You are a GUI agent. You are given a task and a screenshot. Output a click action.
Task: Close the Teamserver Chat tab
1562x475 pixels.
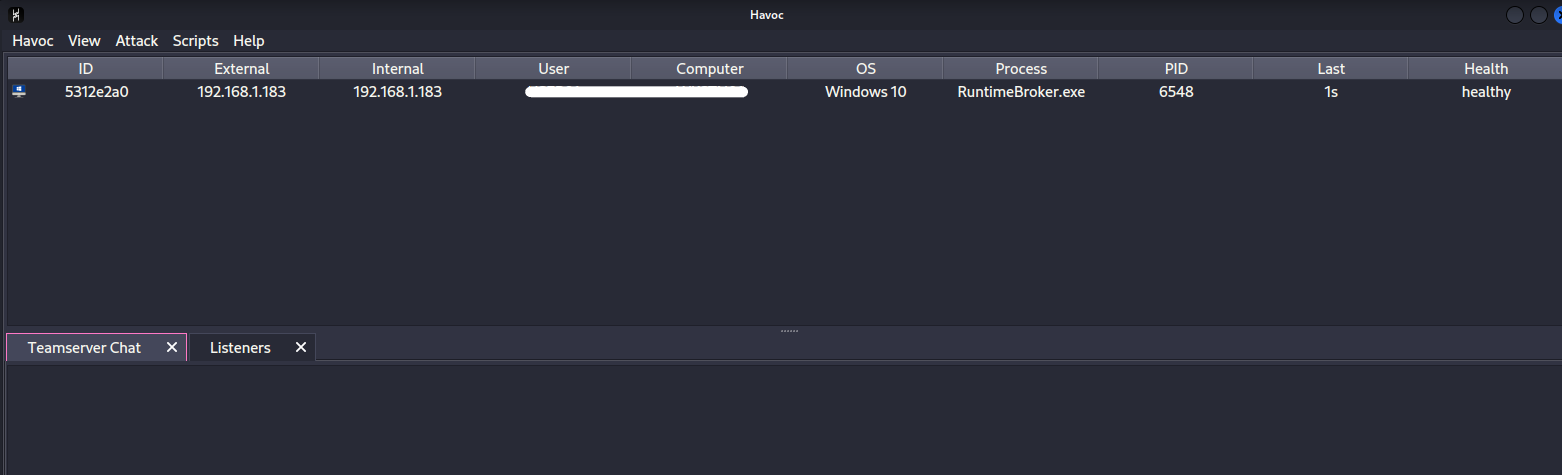click(x=172, y=348)
